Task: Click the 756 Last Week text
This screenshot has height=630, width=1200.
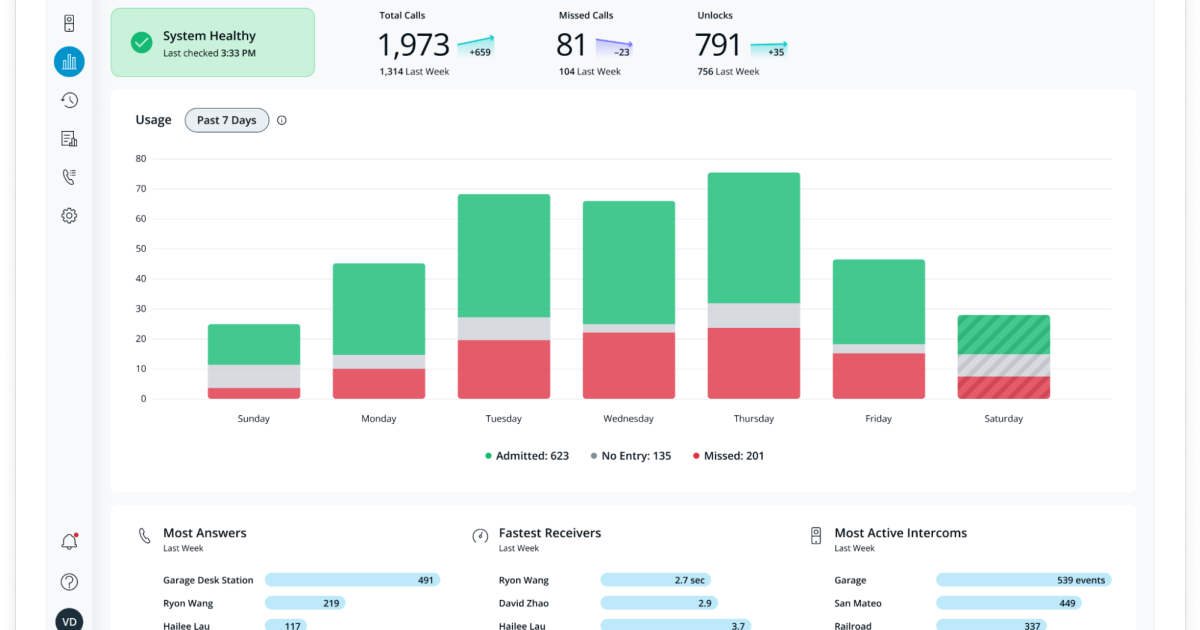Action: tap(728, 72)
